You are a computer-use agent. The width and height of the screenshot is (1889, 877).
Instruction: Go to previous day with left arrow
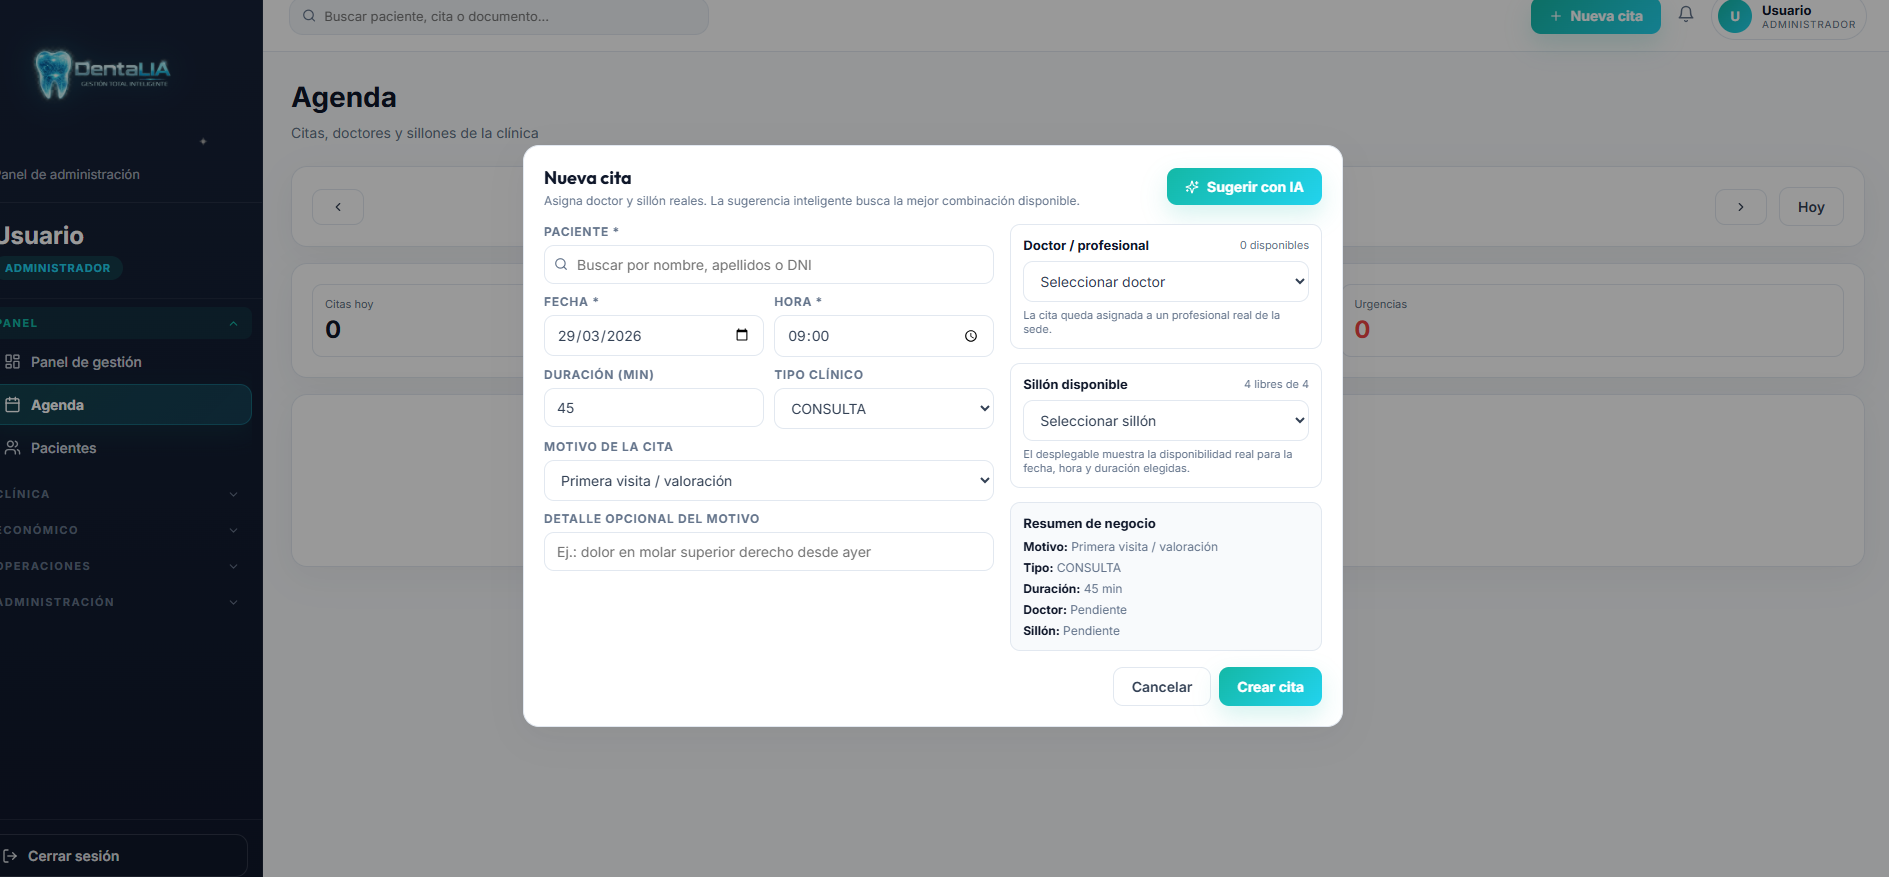(x=338, y=207)
